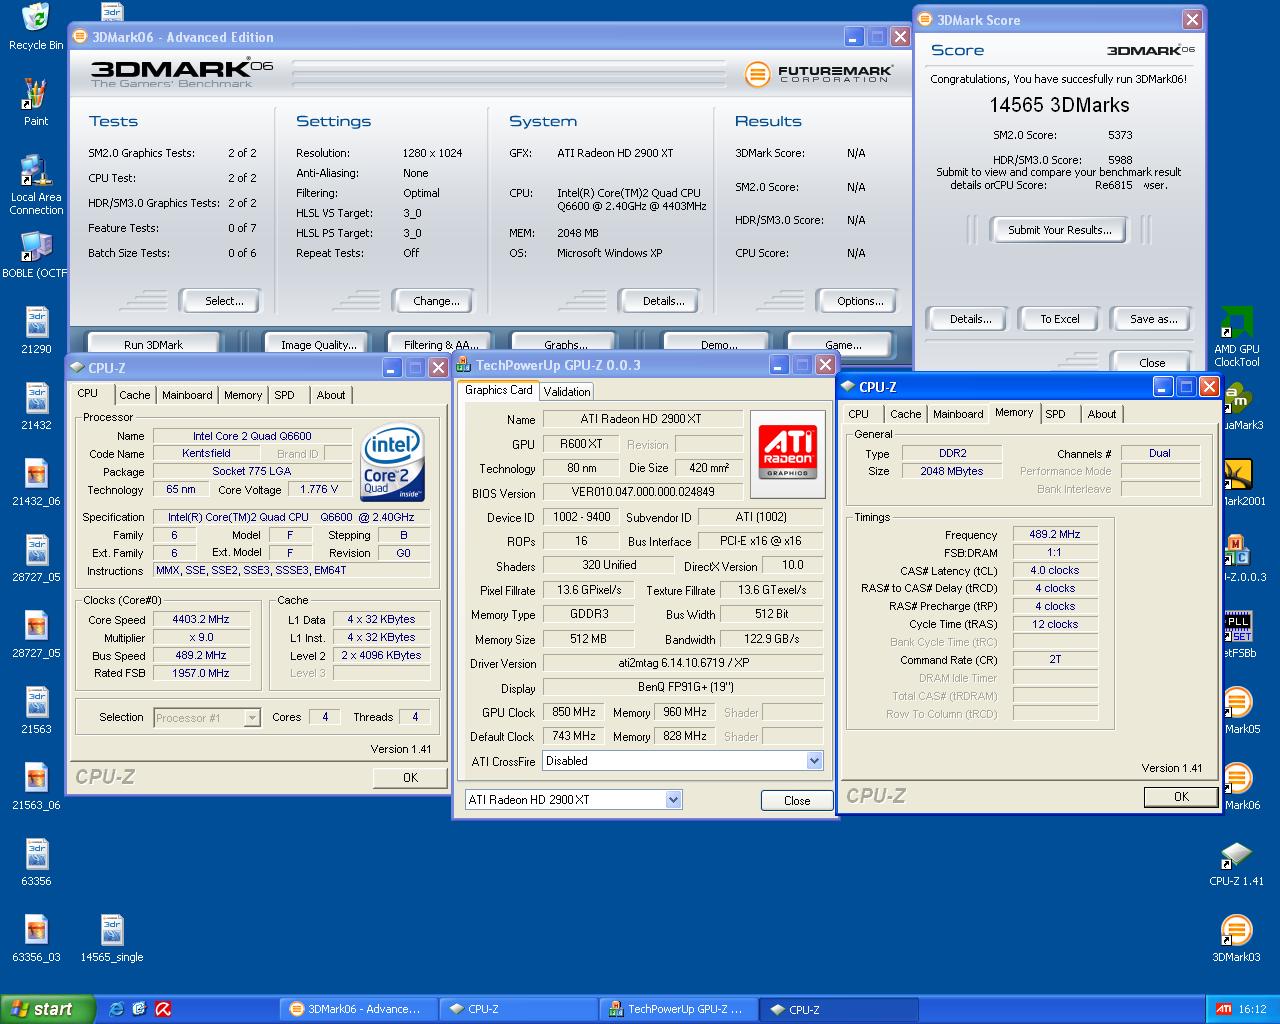Open the Windows Start menu
Screen dimensions: 1280x1024
point(48,1009)
